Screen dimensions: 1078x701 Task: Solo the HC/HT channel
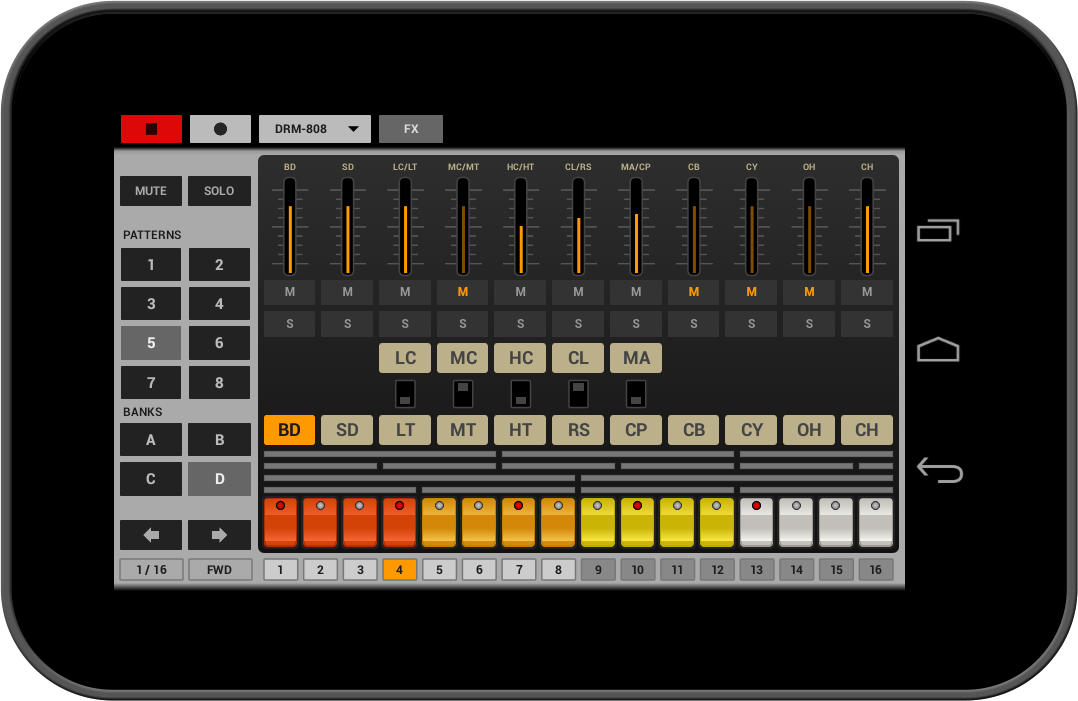520,324
